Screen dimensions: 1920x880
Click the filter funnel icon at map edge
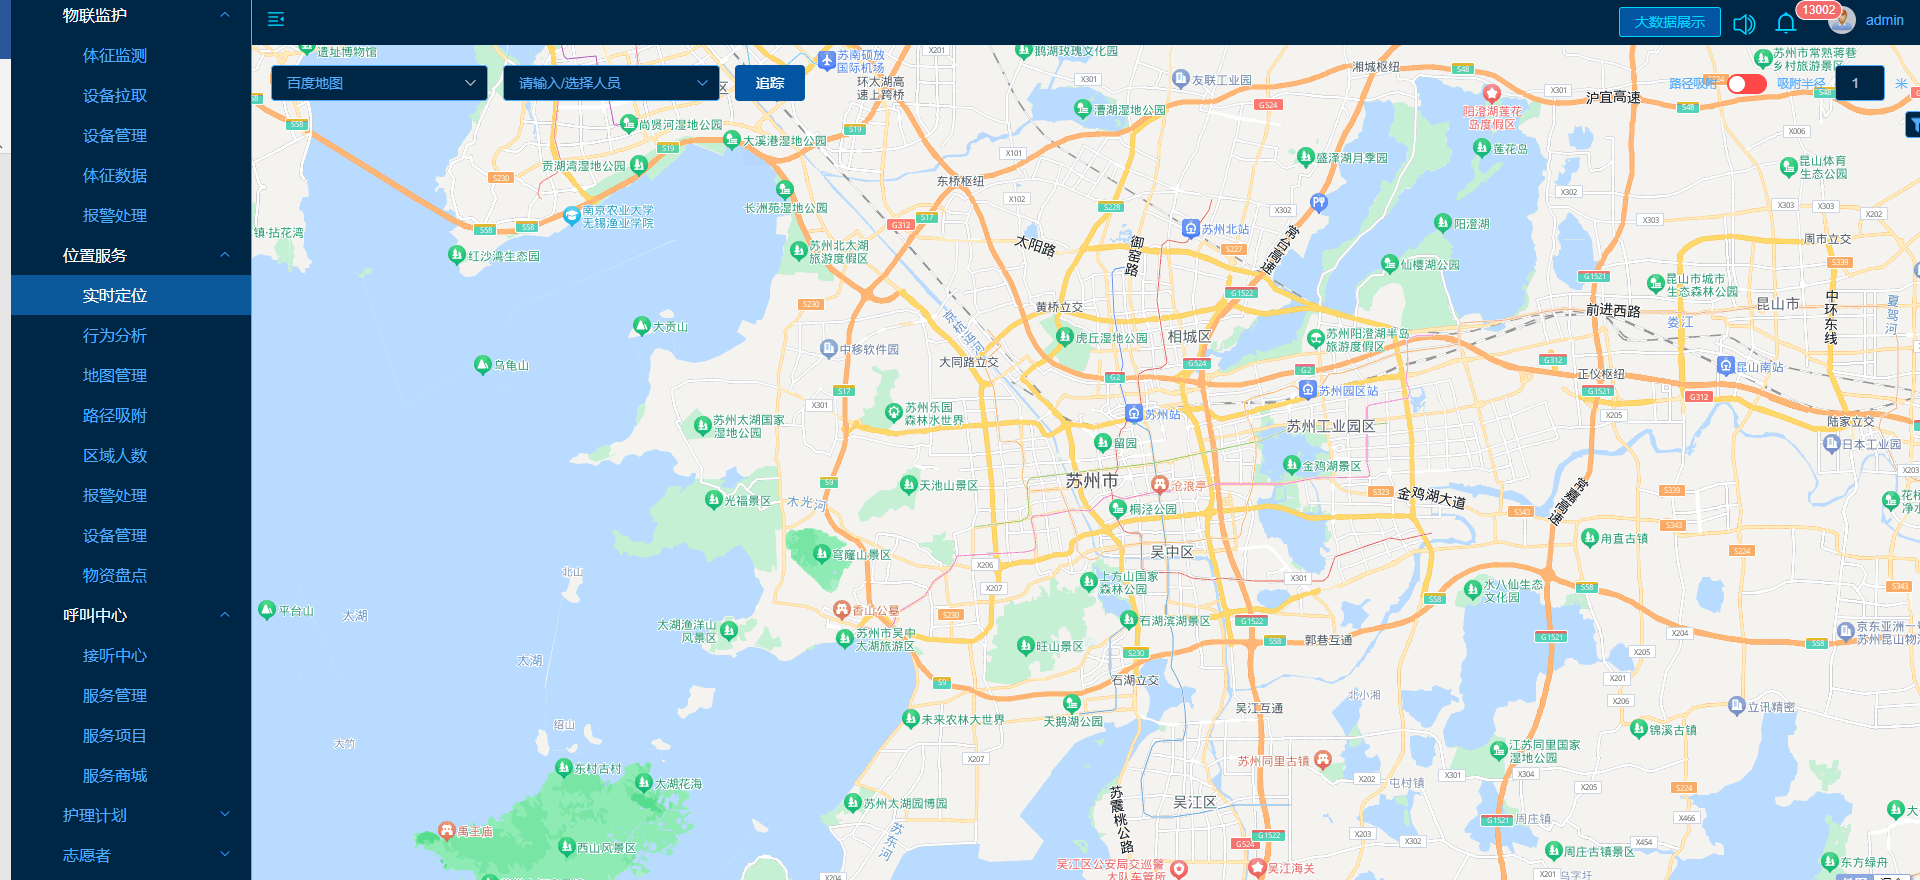point(1913,125)
